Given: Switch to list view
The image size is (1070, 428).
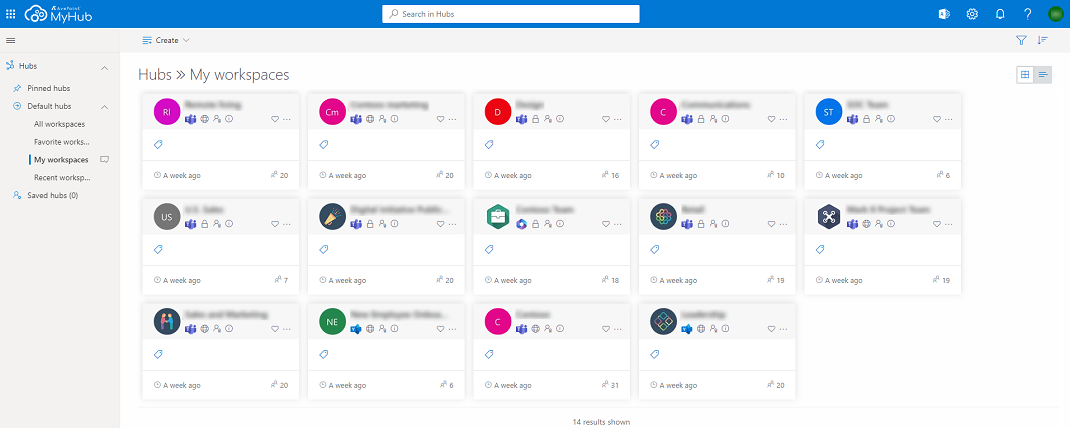Looking at the screenshot, I should [1043, 74].
